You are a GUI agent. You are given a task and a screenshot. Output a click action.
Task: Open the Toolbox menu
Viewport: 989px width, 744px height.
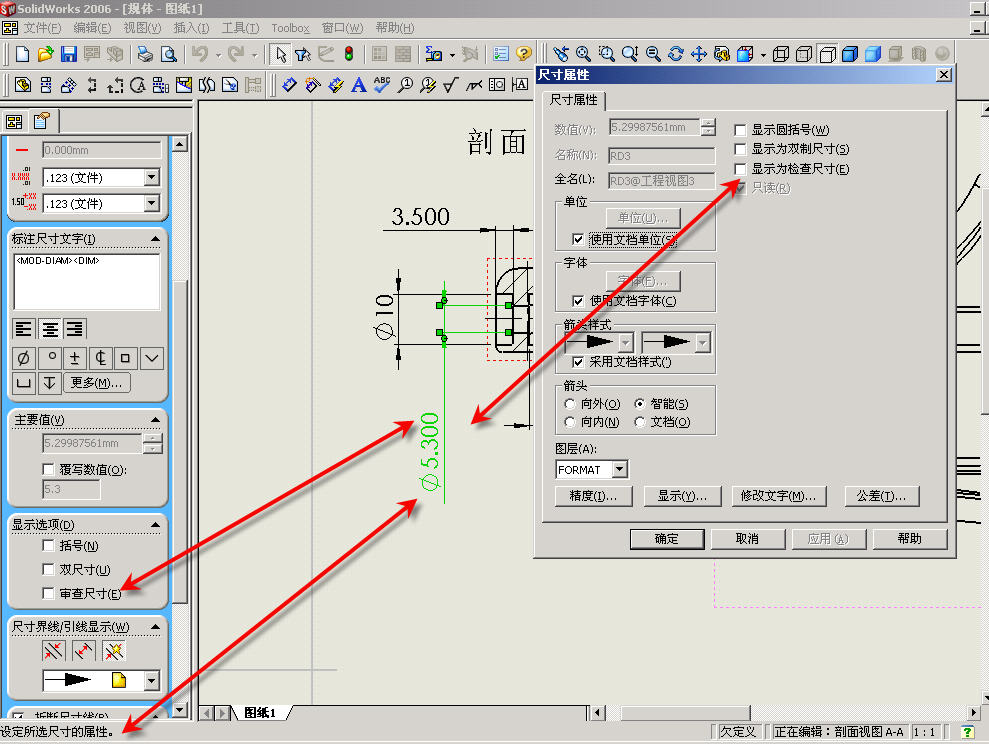pos(290,28)
